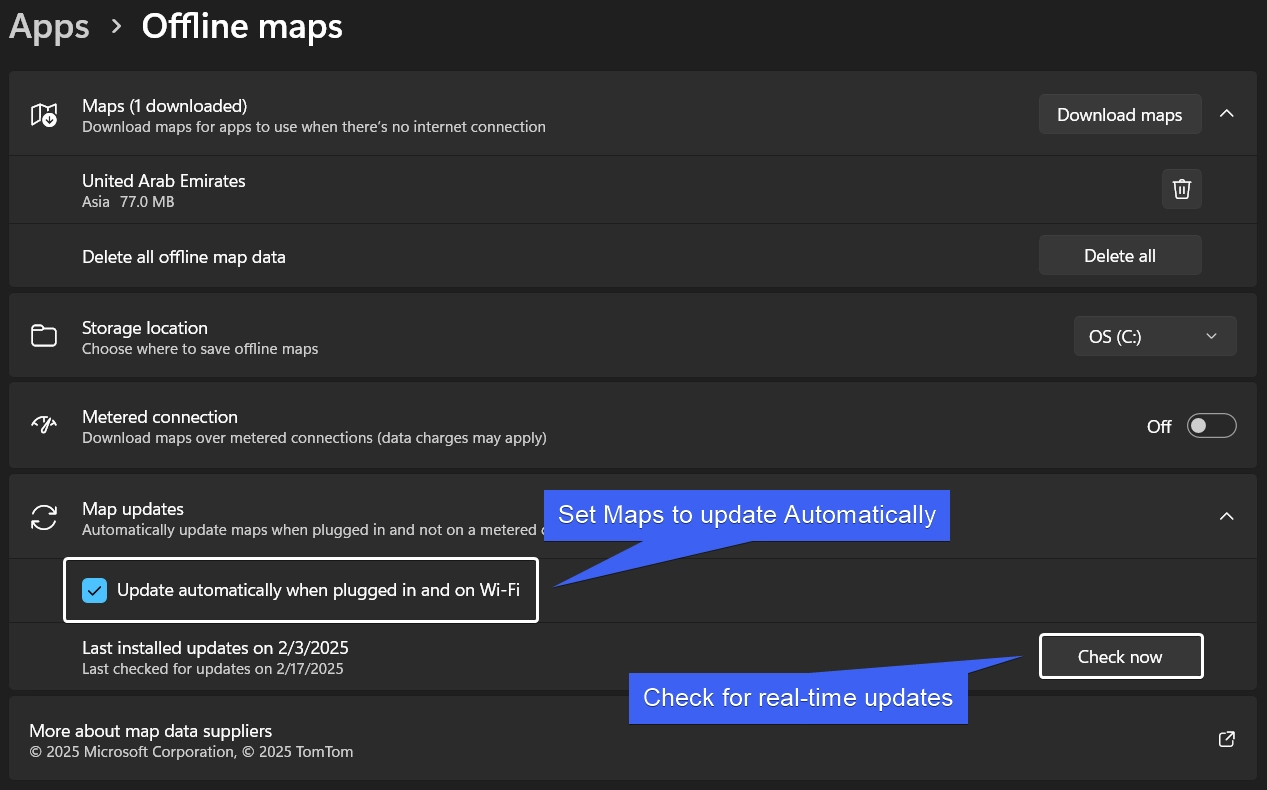Click 'Metered connection' heading text
This screenshot has width=1267, height=790.
(x=160, y=417)
